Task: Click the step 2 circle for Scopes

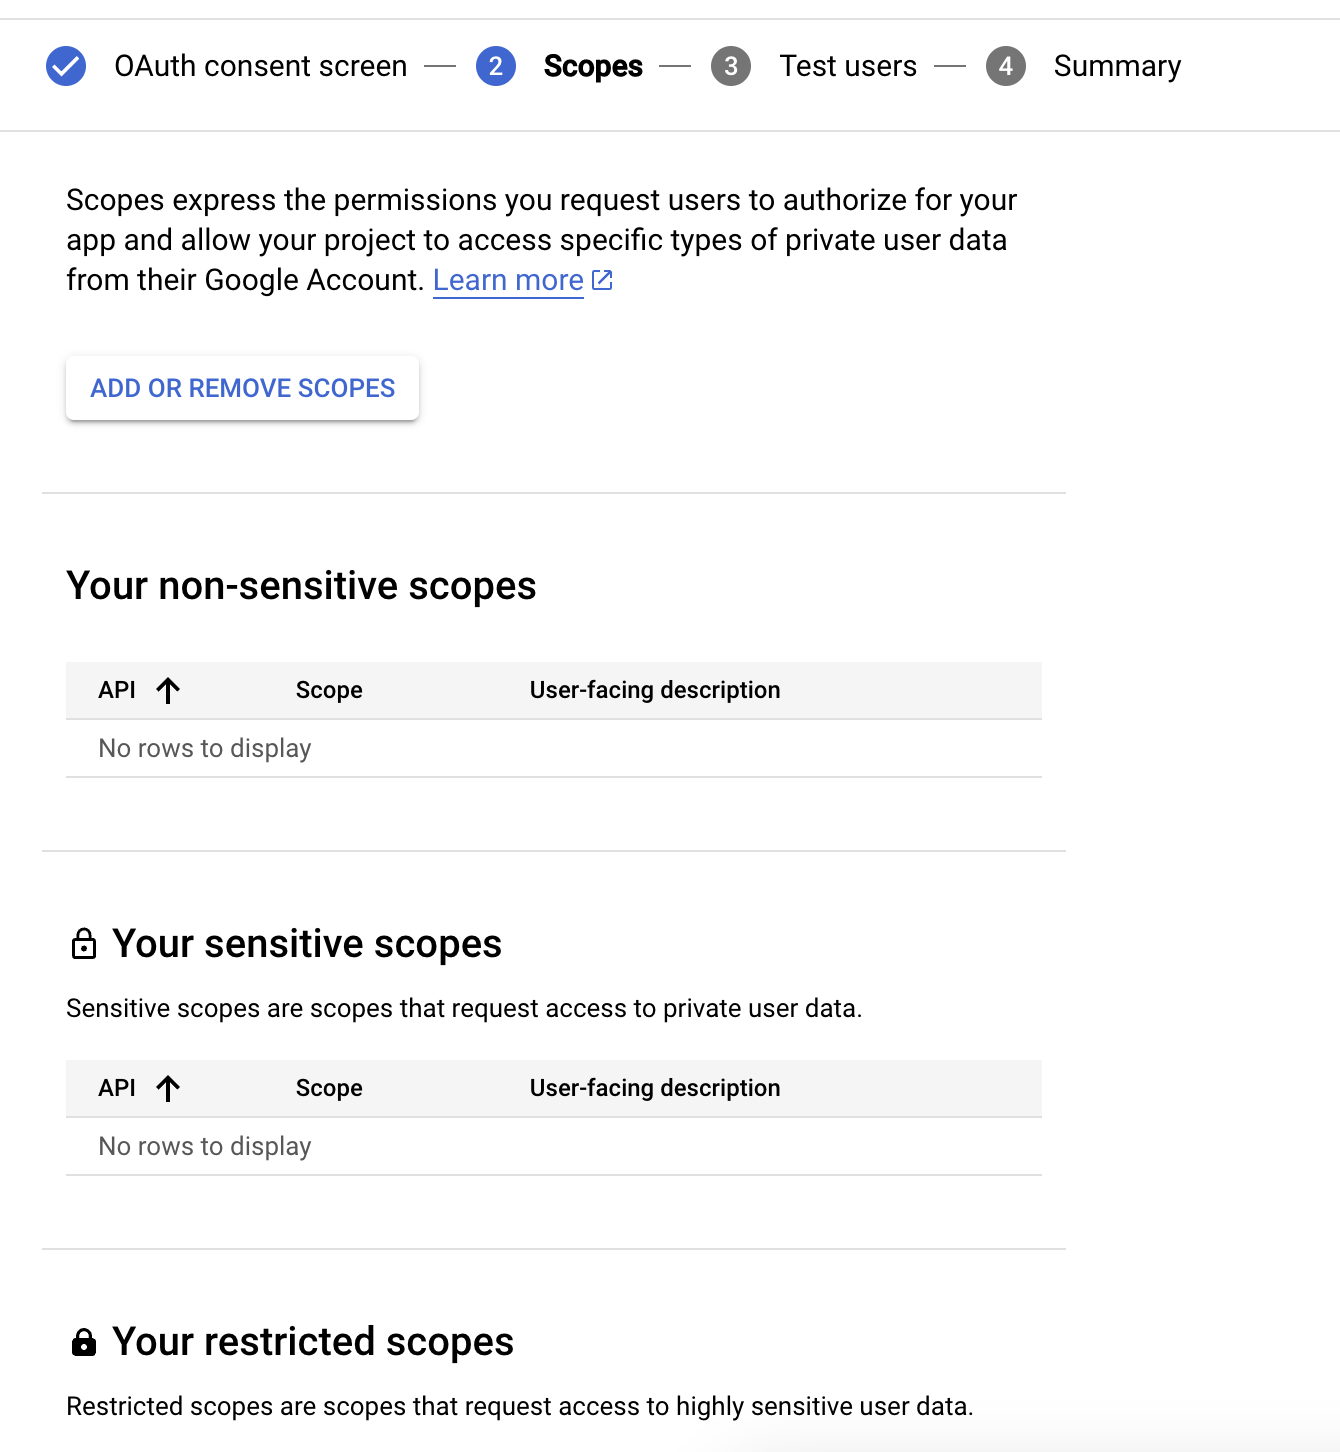Action: tap(495, 66)
